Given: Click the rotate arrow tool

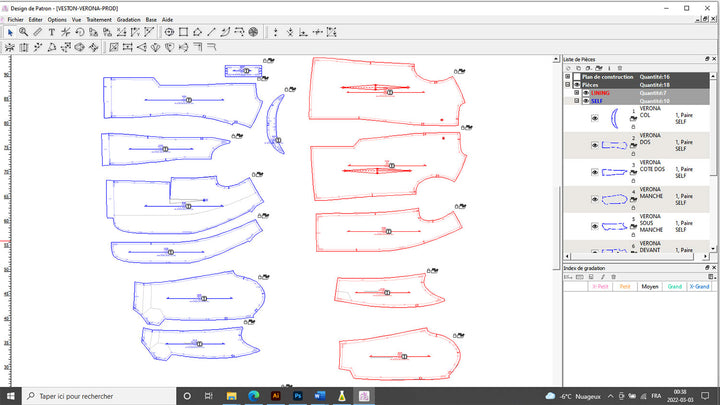Looking at the screenshot, I should (x=79, y=32).
